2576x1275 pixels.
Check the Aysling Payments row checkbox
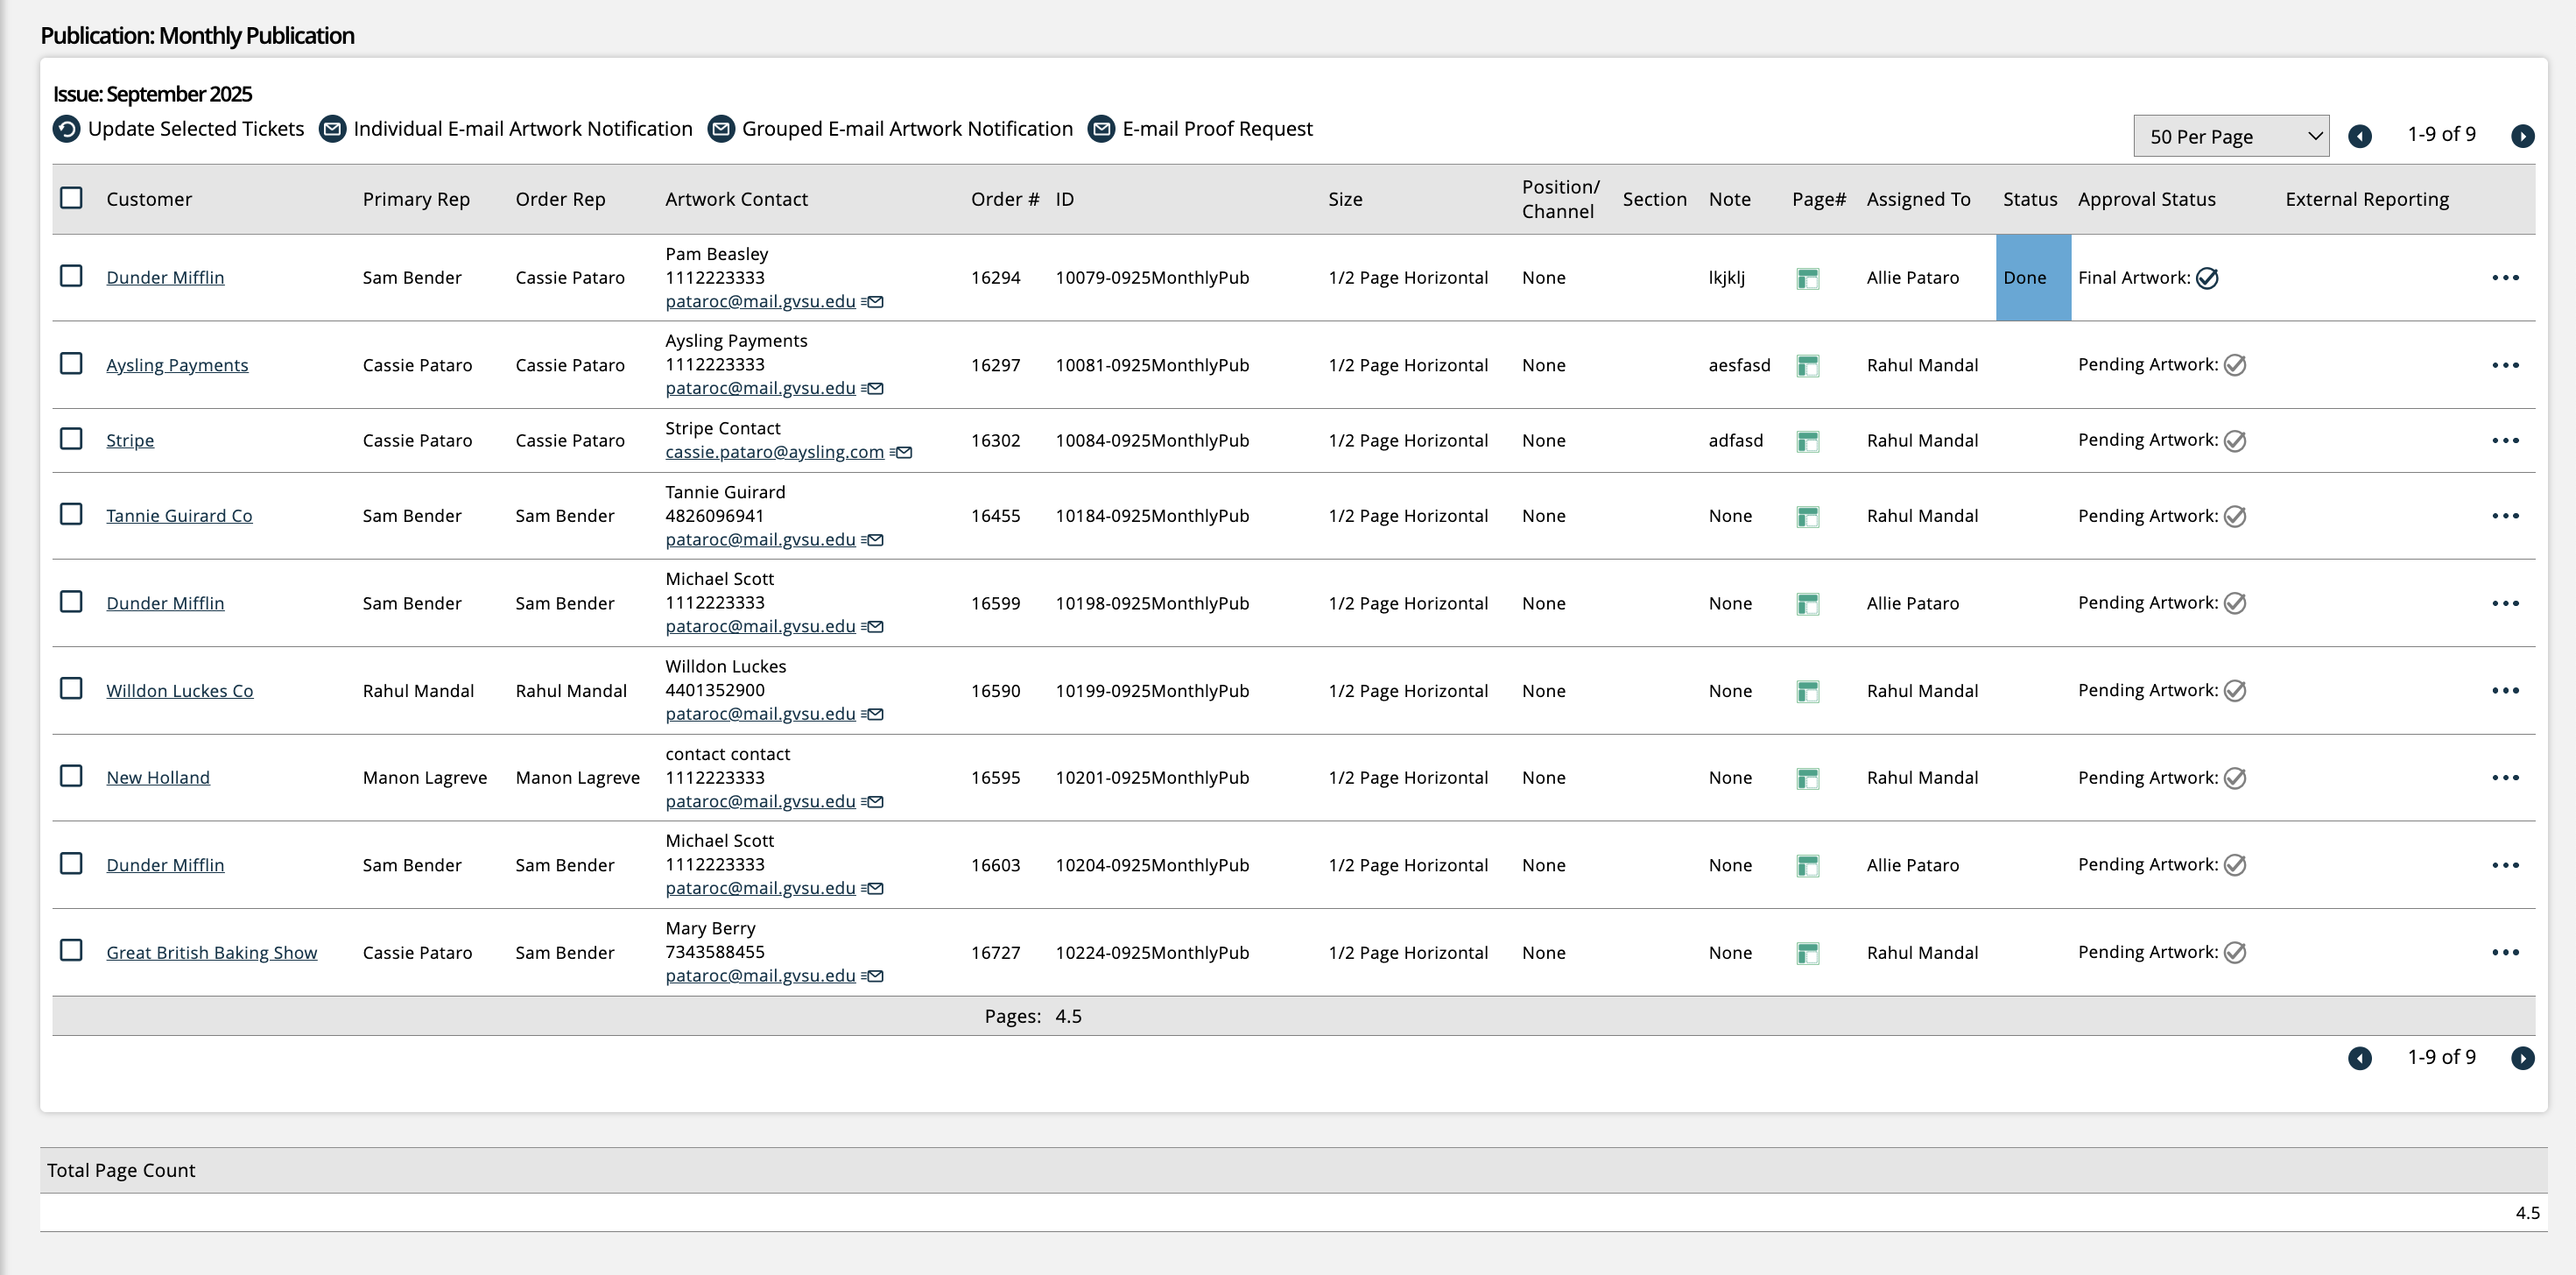point(71,363)
